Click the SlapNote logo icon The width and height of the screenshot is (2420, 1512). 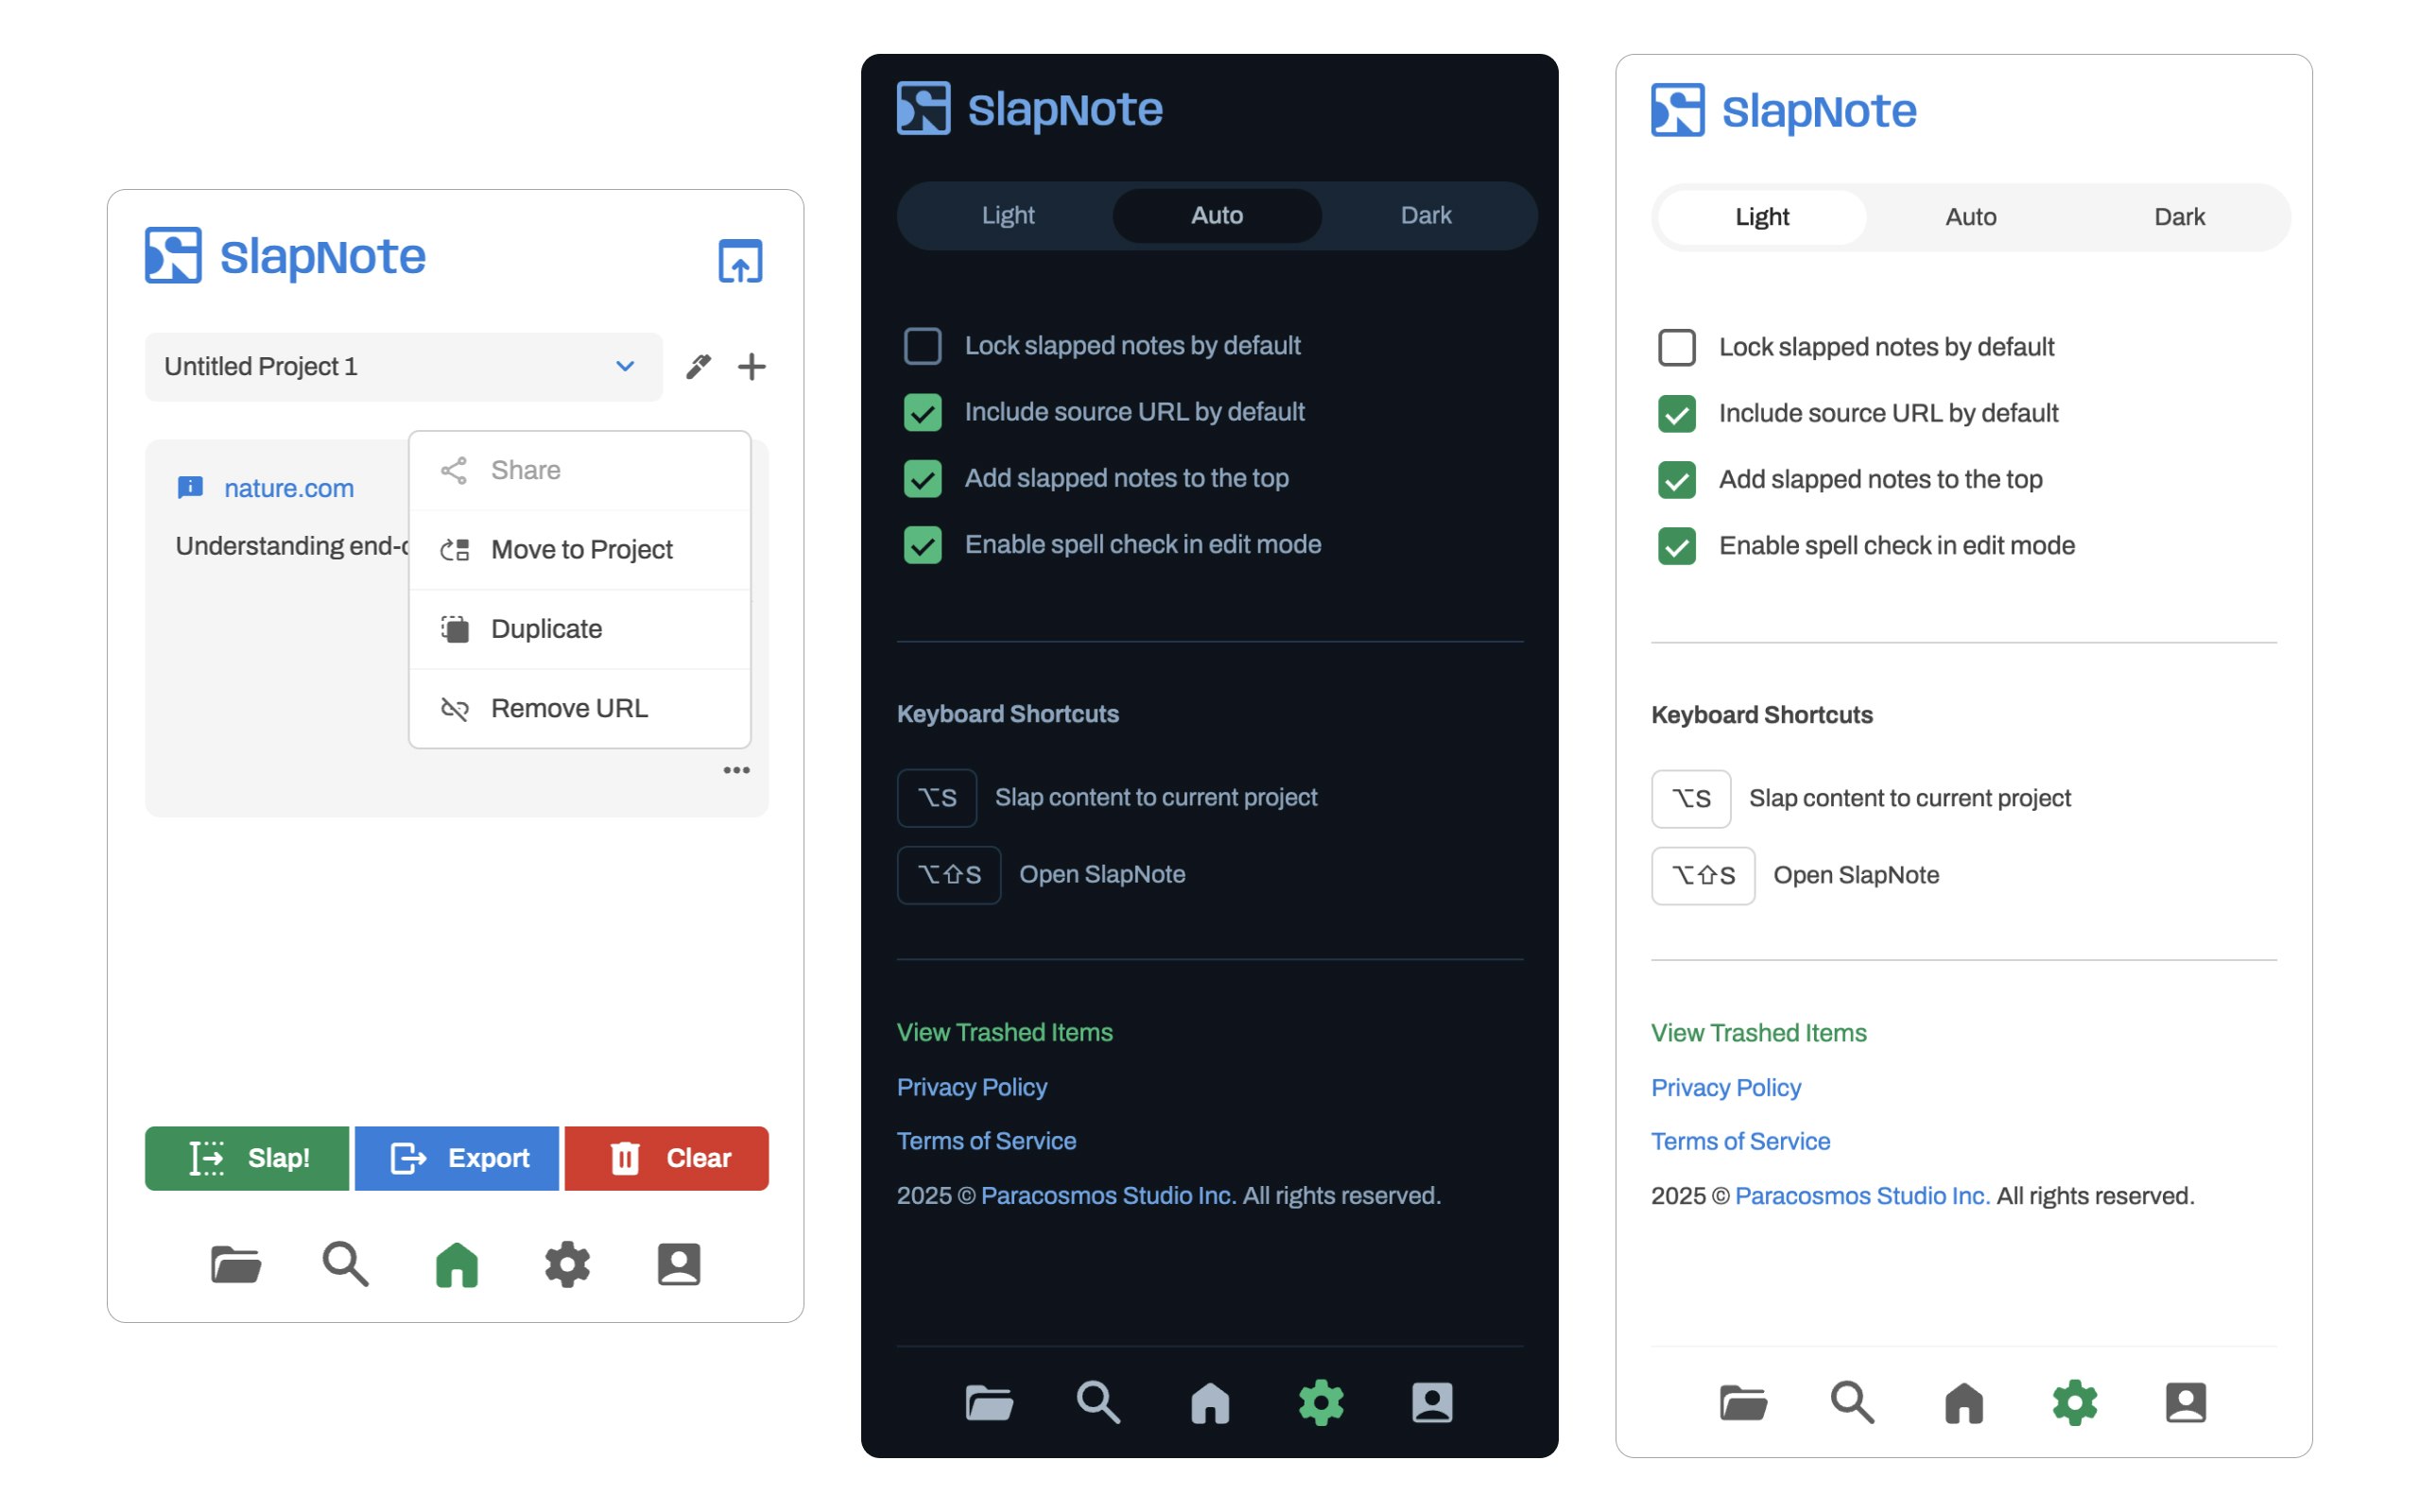tap(174, 256)
